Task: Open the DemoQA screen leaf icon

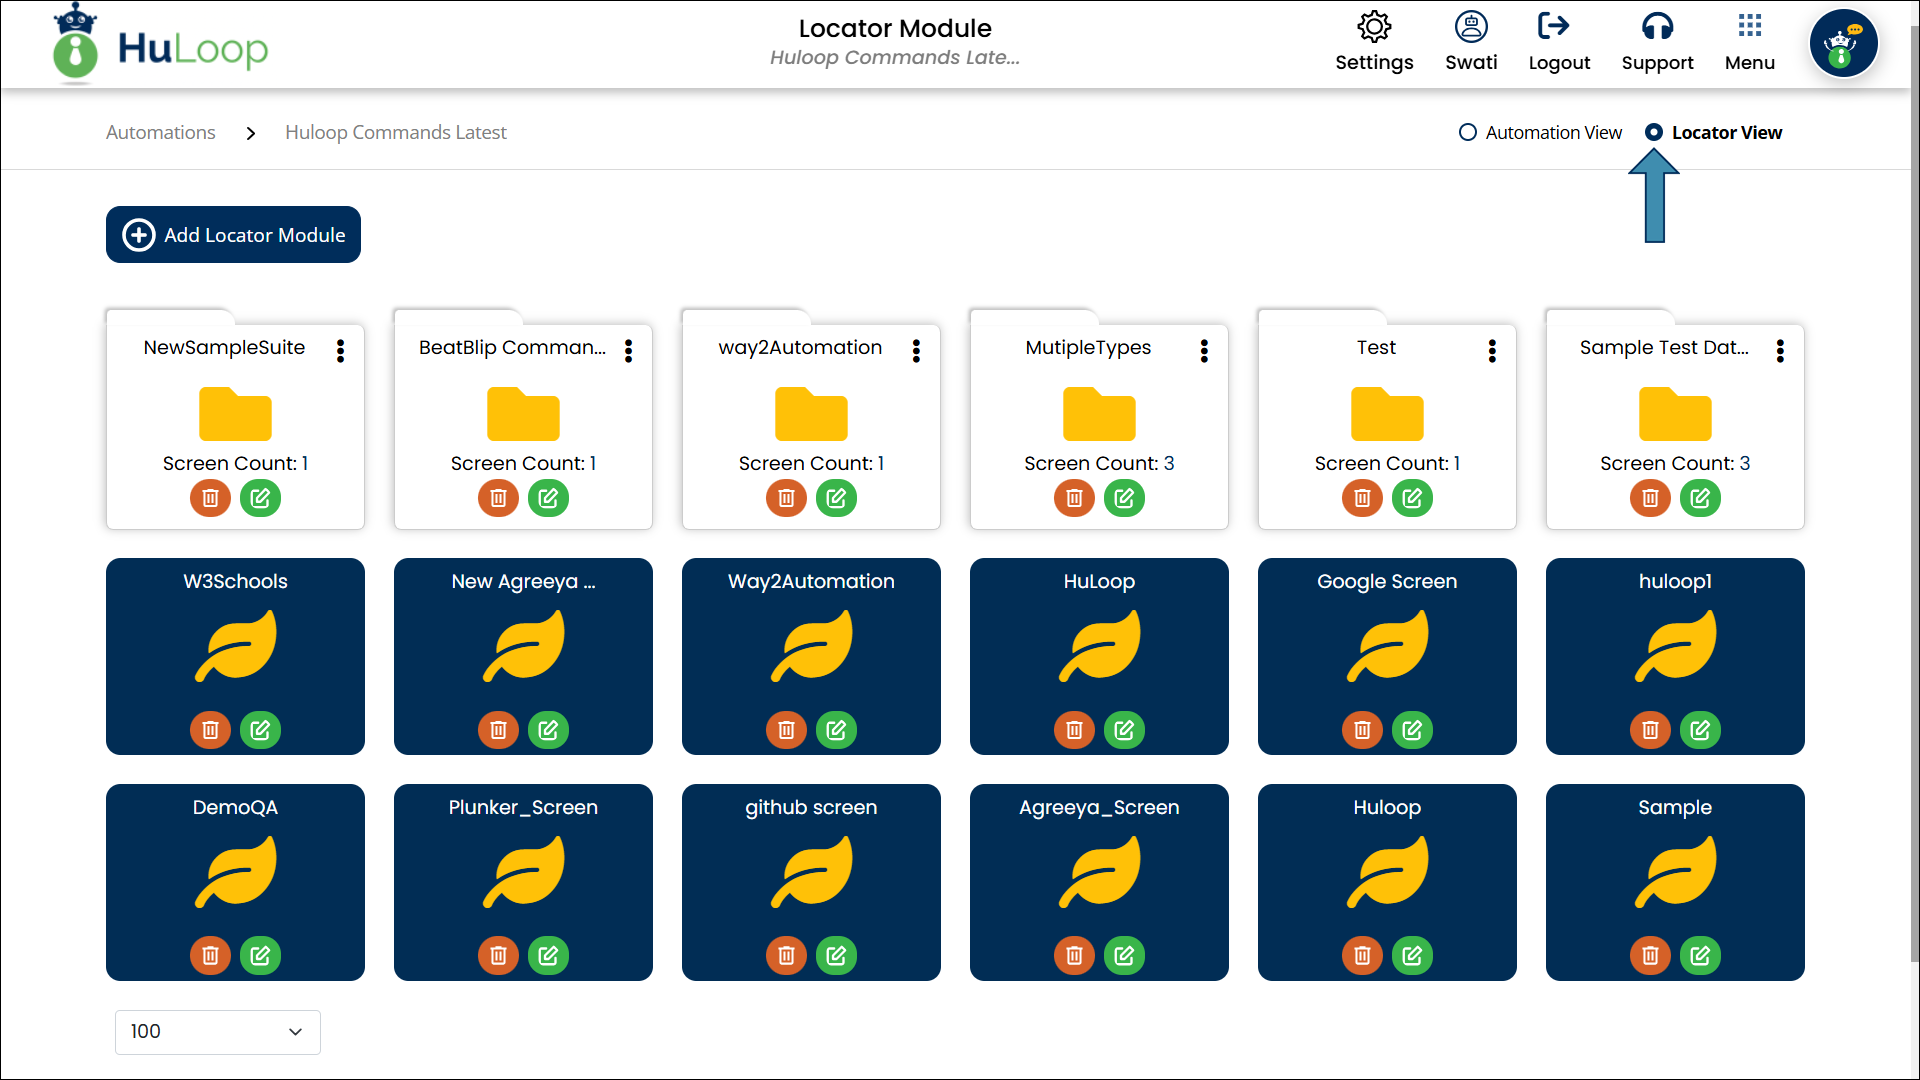Action: click(235, 873)
